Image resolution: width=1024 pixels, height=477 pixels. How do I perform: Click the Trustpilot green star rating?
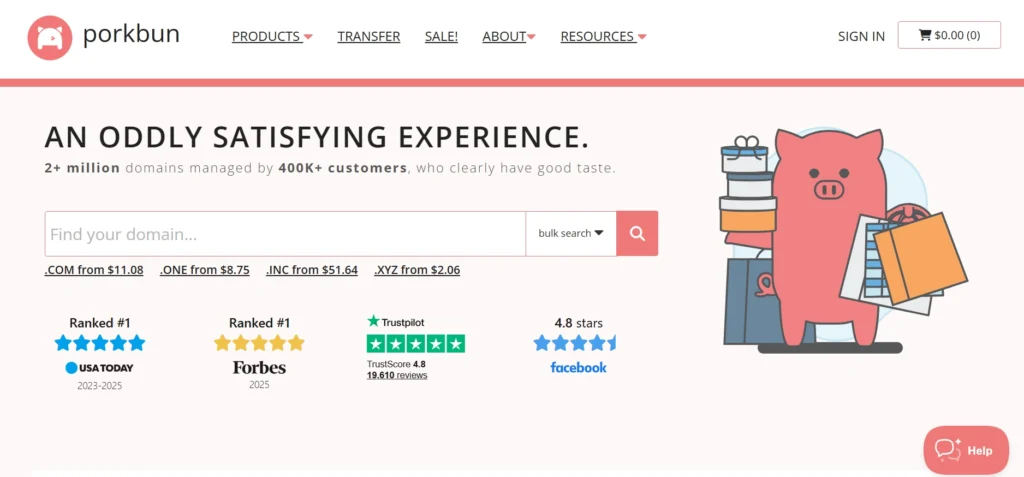pyautogui.click(x=416, y=344)
